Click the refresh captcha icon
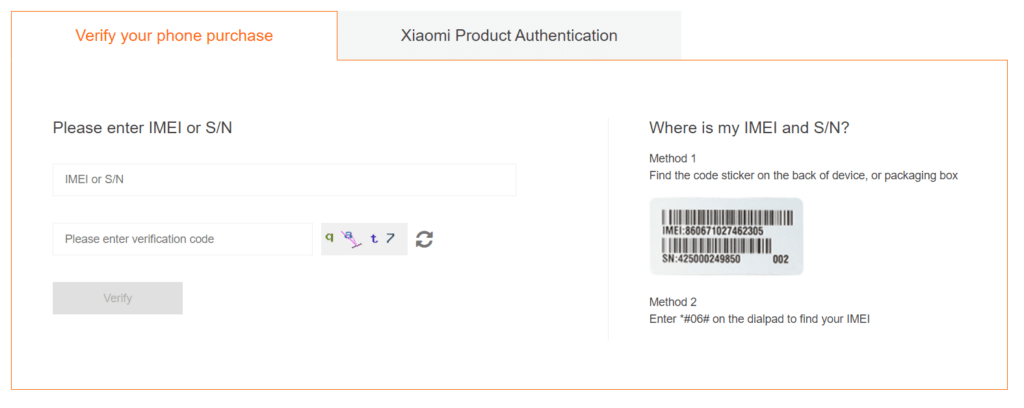1024x408 pixels. click(425, 239)
